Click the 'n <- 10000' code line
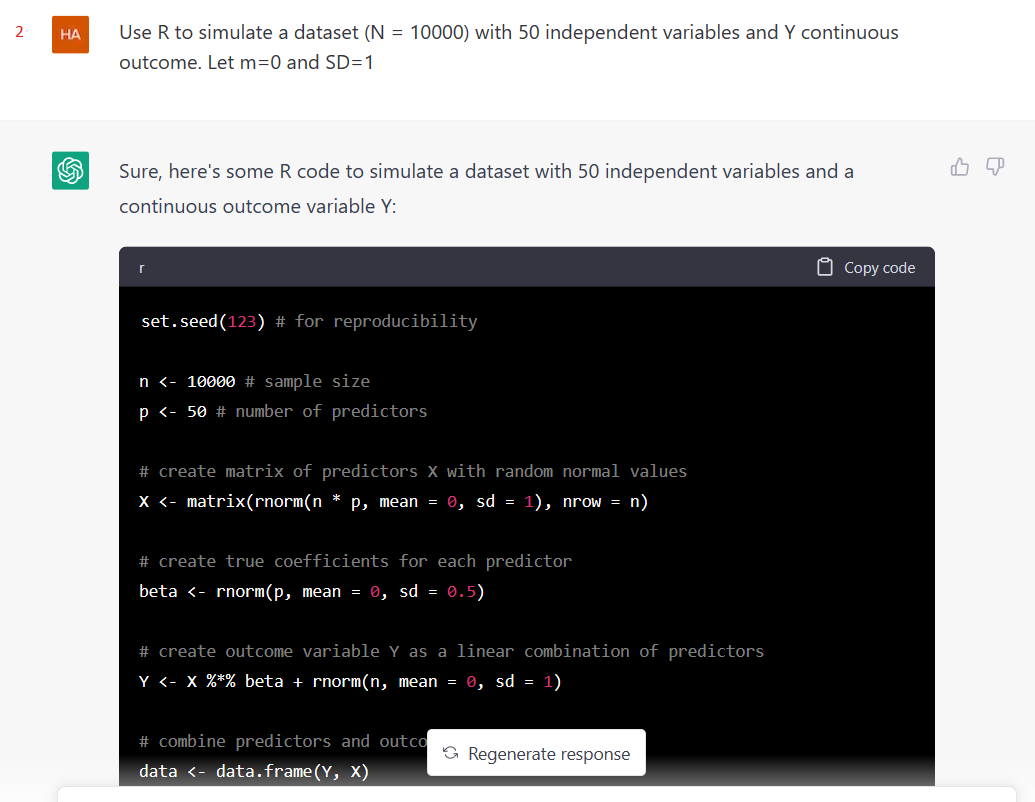1035x802 pixels. [x=254, y=382]
